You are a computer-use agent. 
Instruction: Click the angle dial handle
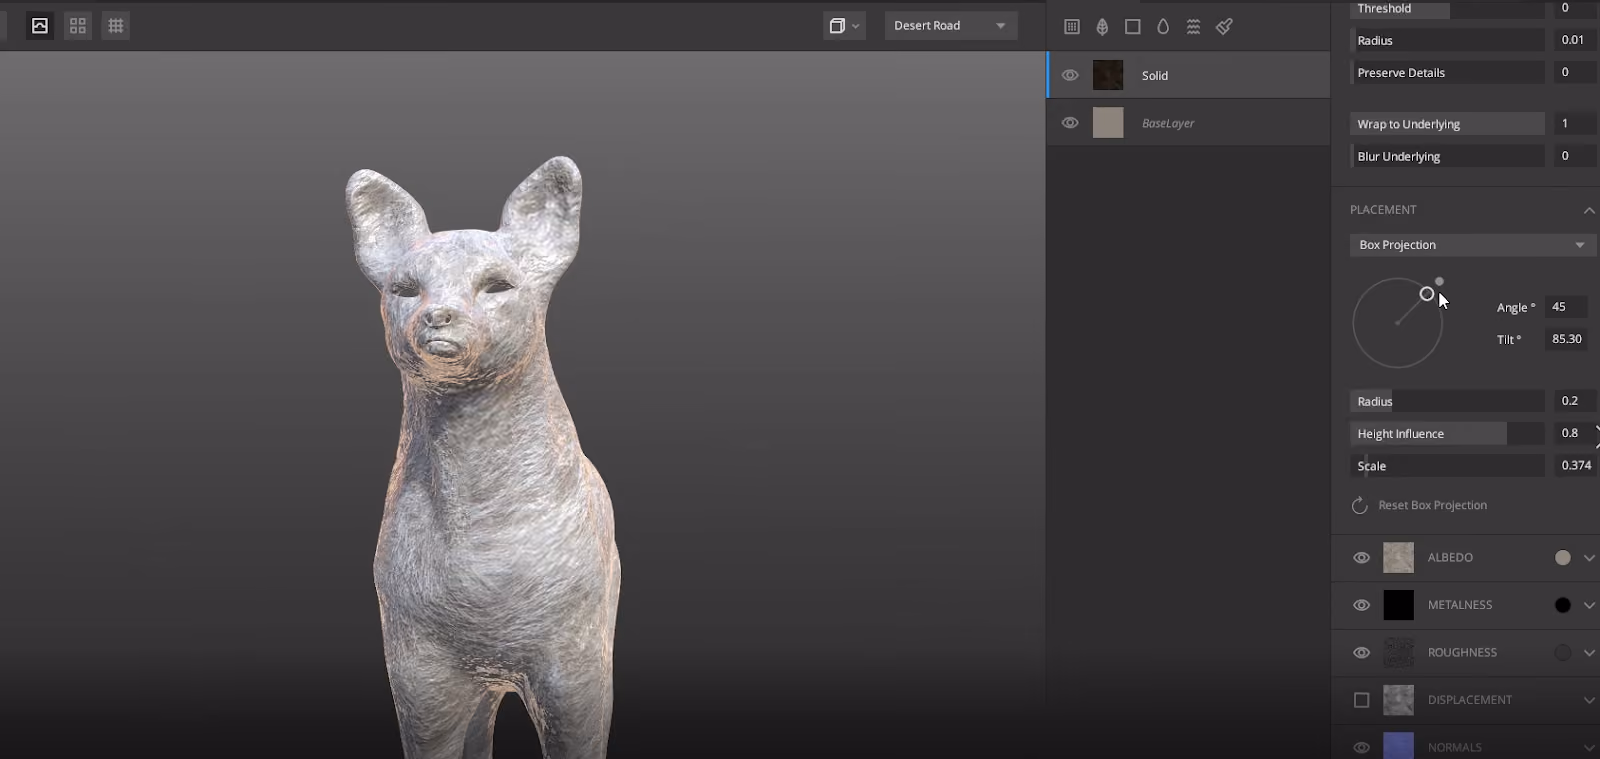1427,294
